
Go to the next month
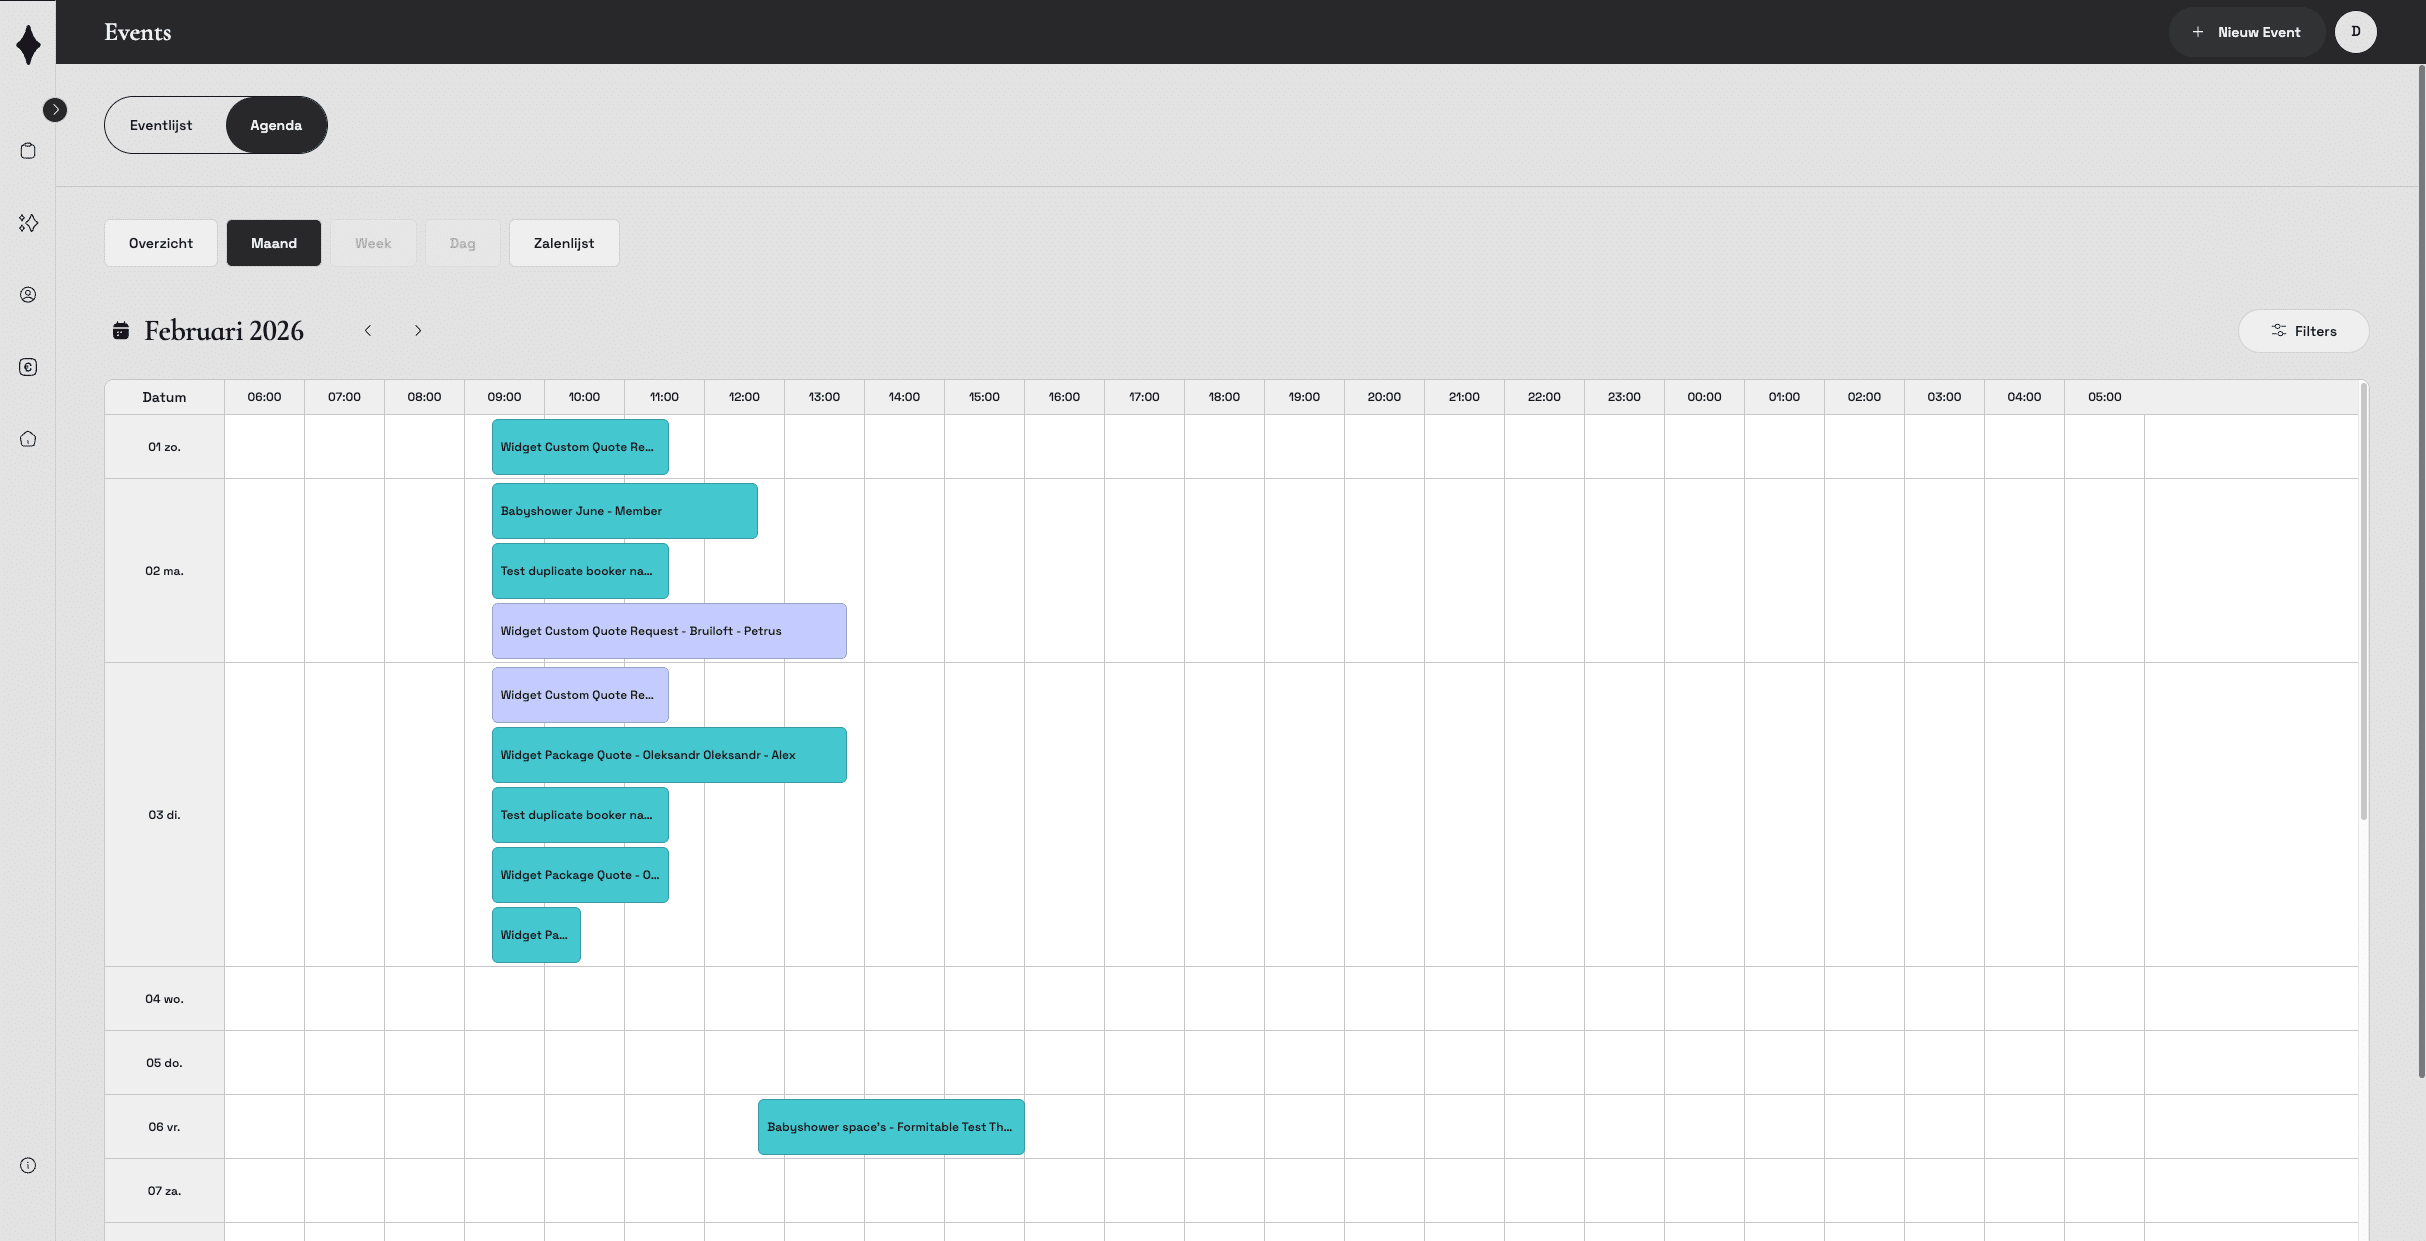coord(418,331)
